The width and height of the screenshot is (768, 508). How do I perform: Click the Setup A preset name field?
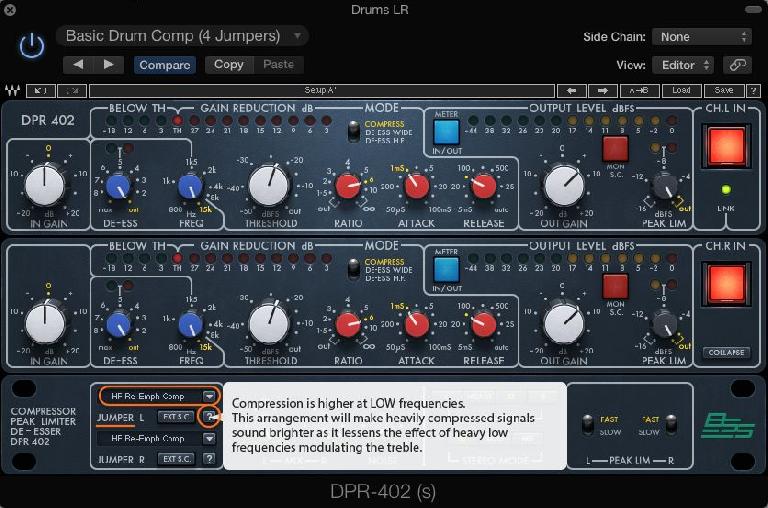point(322,91)
